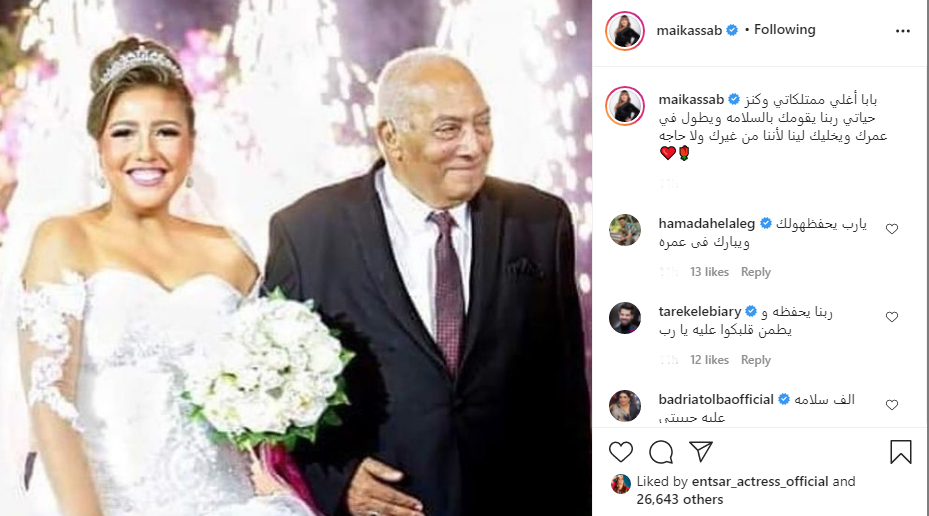
Task: Open maikassab profile from header username
Action: point(689,30)
